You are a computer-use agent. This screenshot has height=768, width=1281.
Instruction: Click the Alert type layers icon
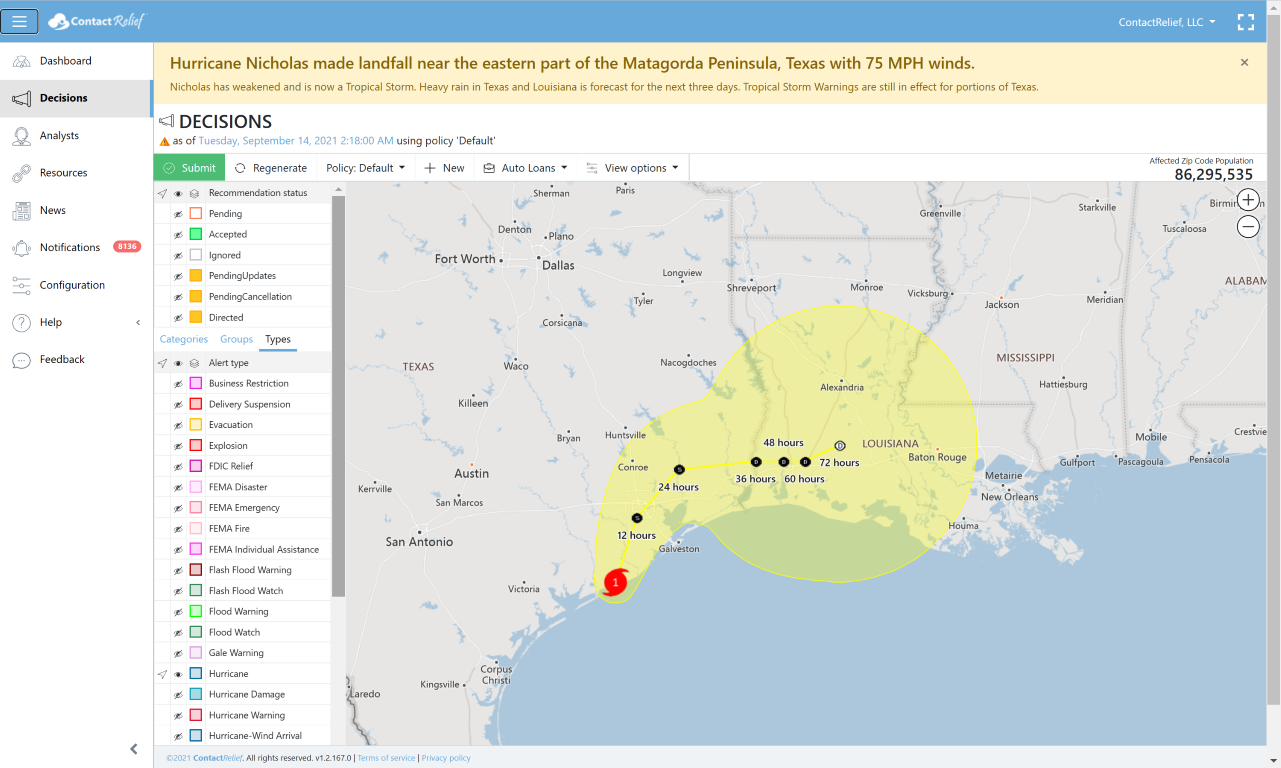pos(195,363)
